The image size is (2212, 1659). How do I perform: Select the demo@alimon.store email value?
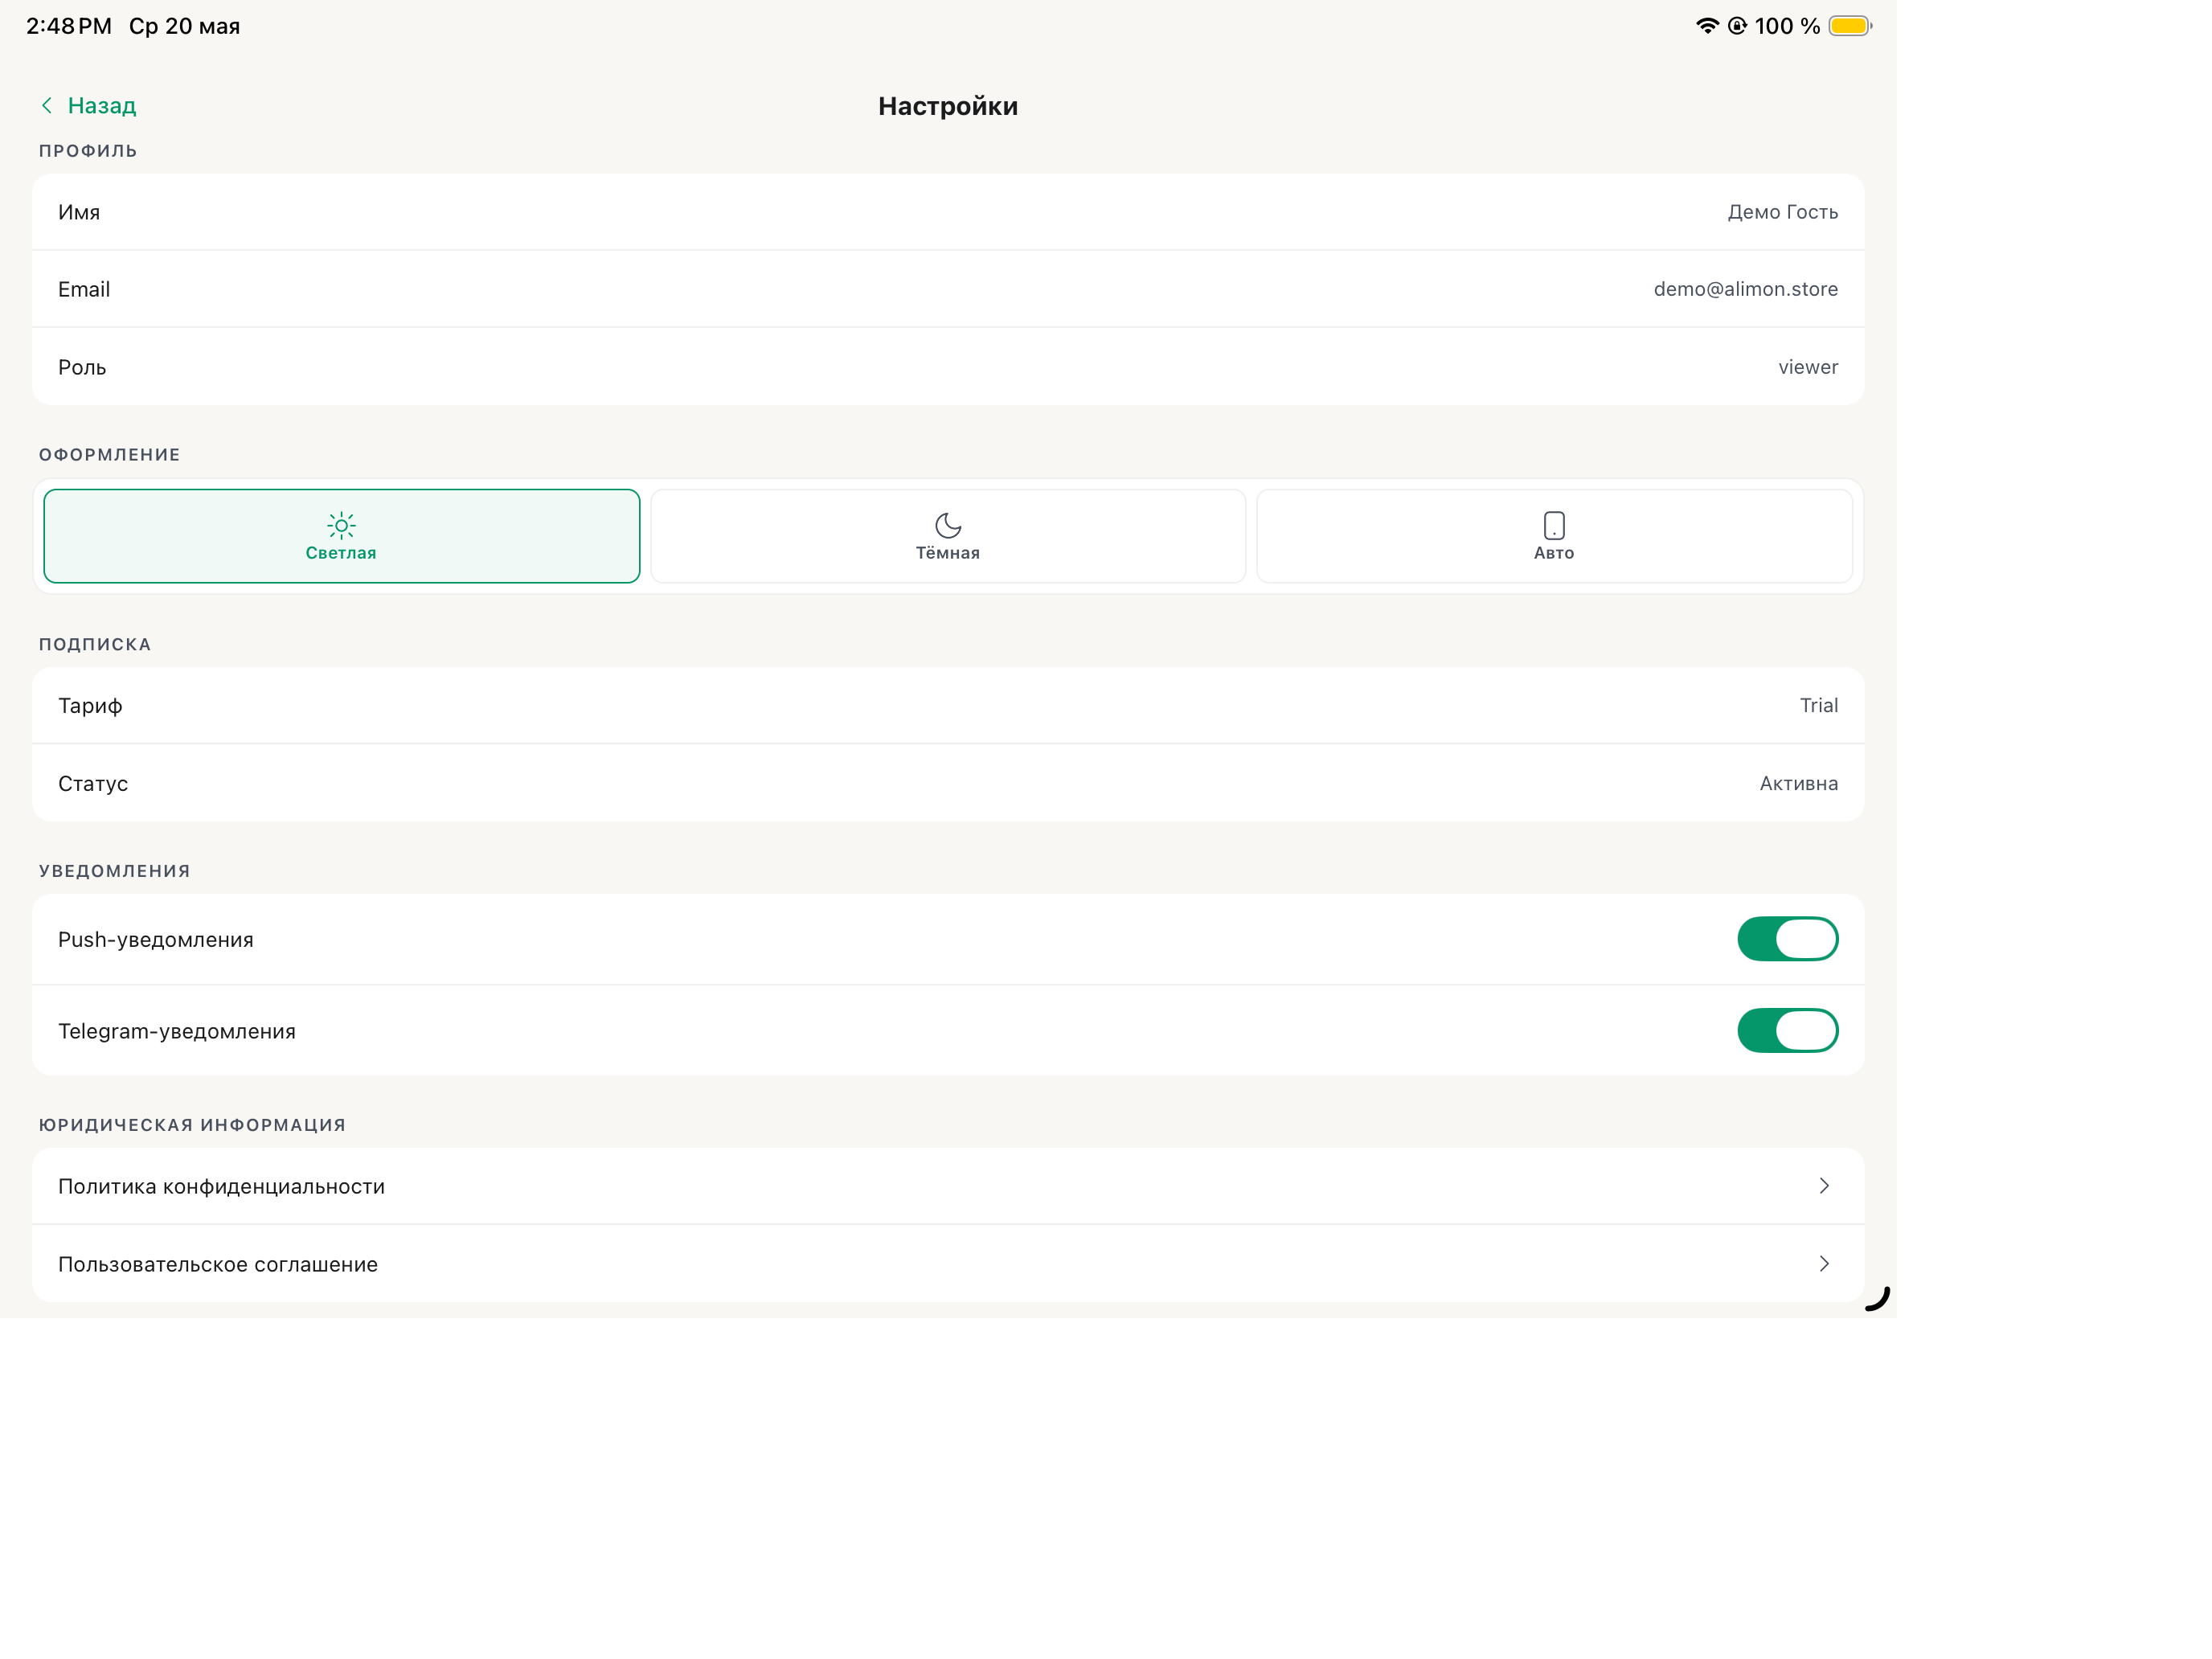[1745, 289]
